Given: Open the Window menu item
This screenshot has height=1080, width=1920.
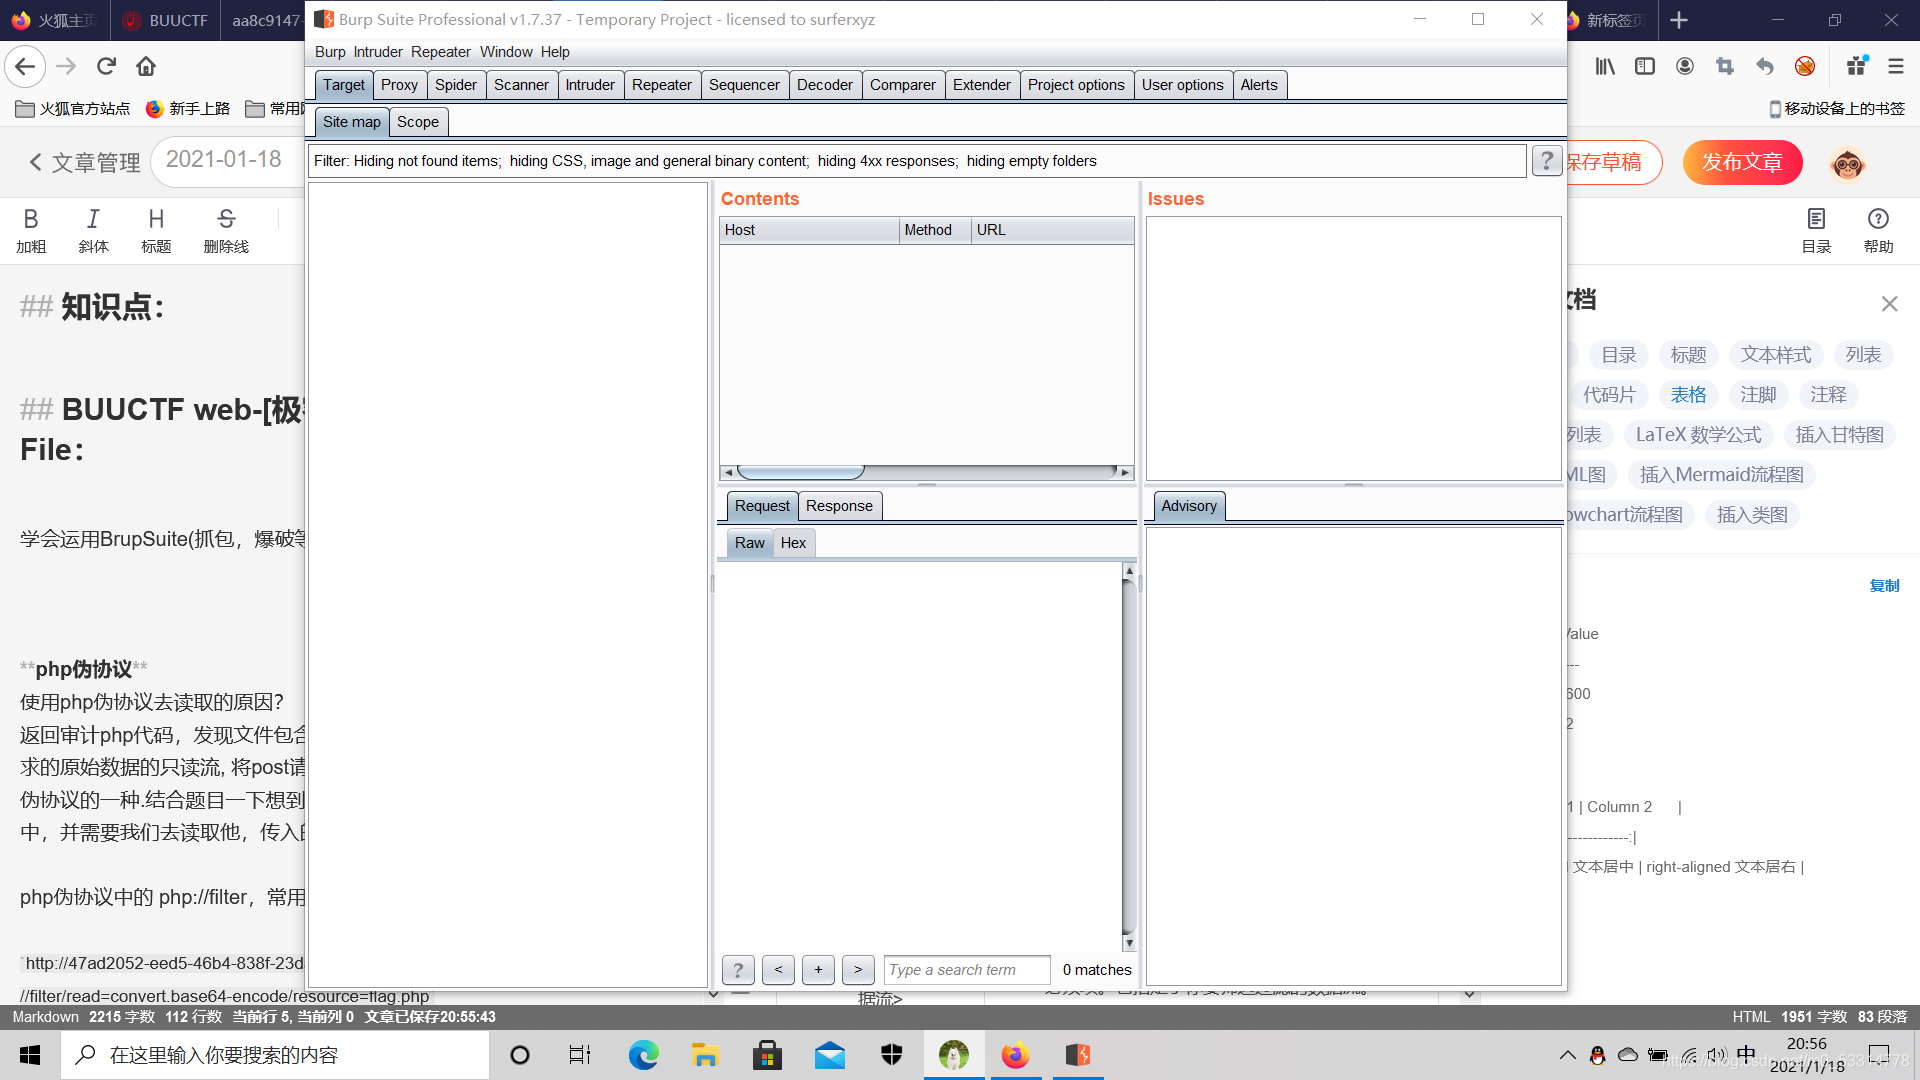Looking at the screenshot, I should tap(506, 50).
